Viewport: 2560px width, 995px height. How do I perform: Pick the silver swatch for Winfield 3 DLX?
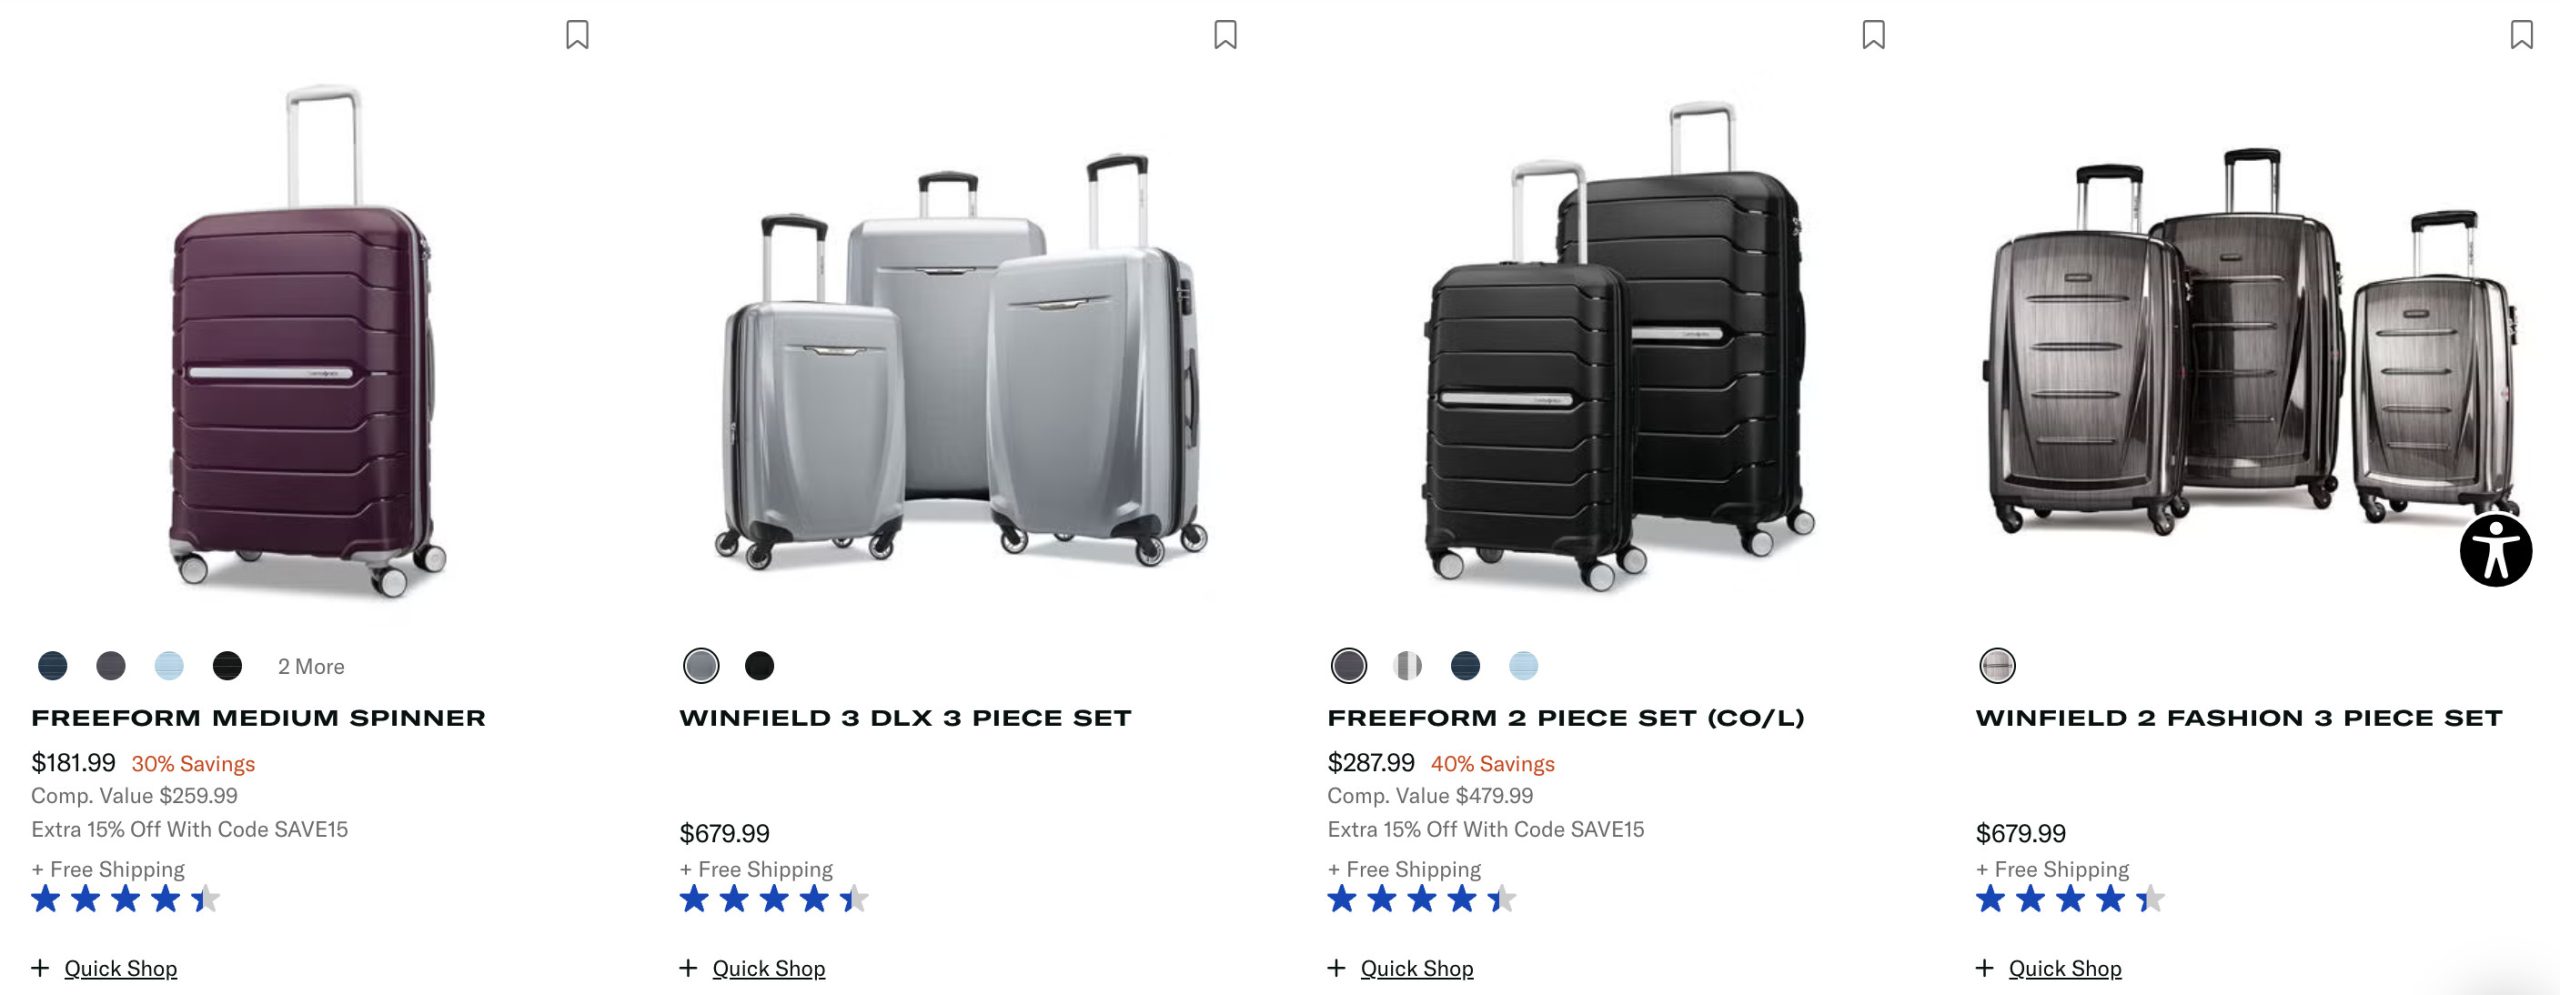pos(701,666)
